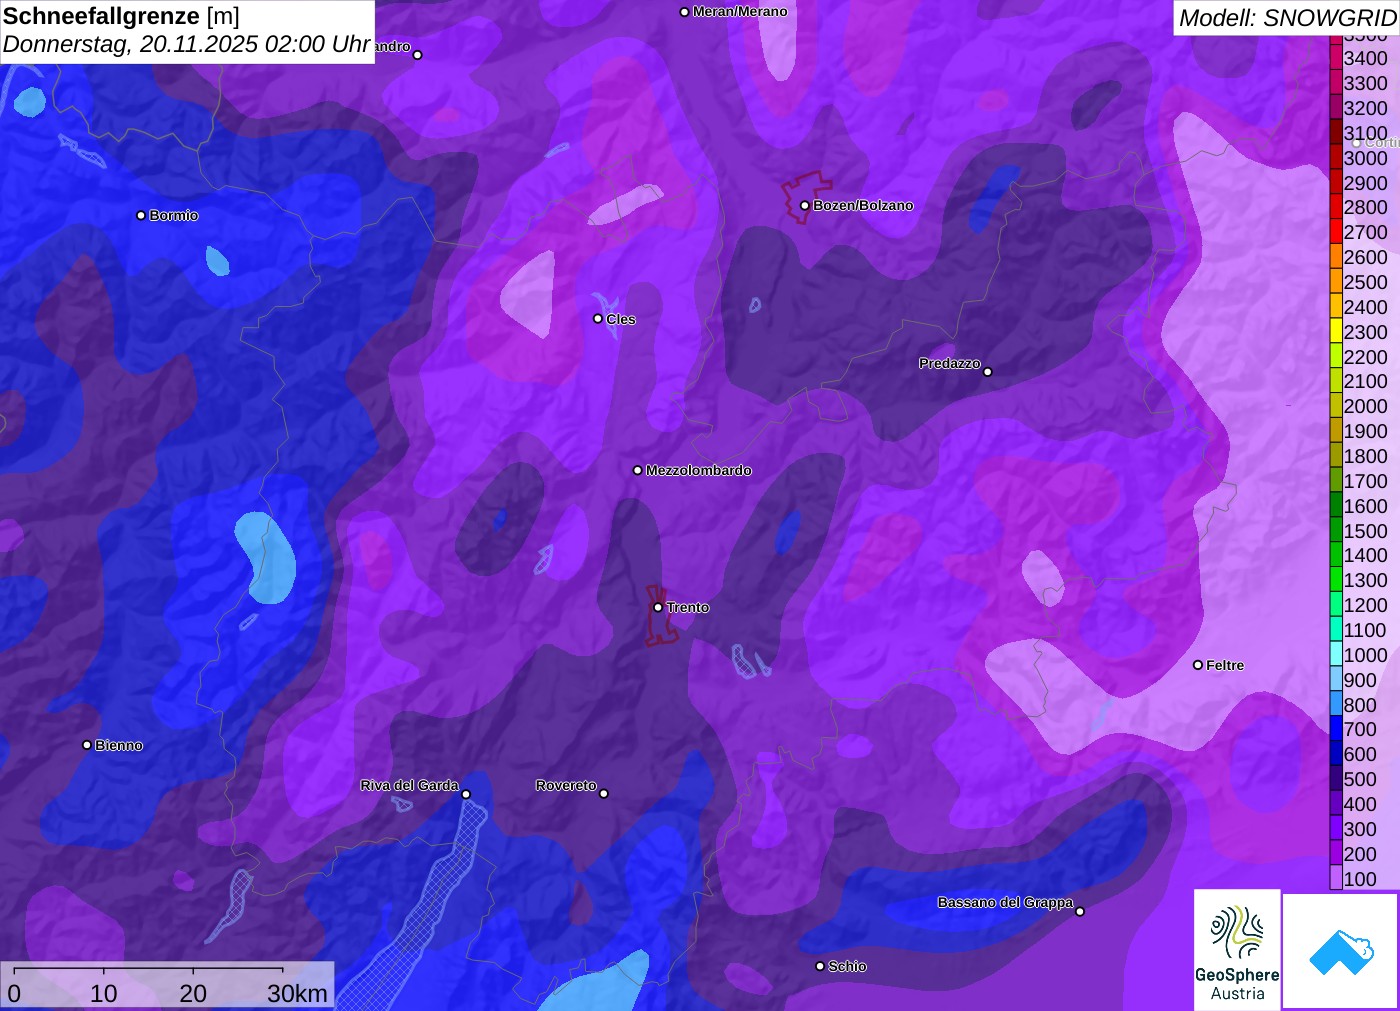The image size is (1400, 1011).
Task: Select the Schio town label
Action: click(x=847, y=966)
